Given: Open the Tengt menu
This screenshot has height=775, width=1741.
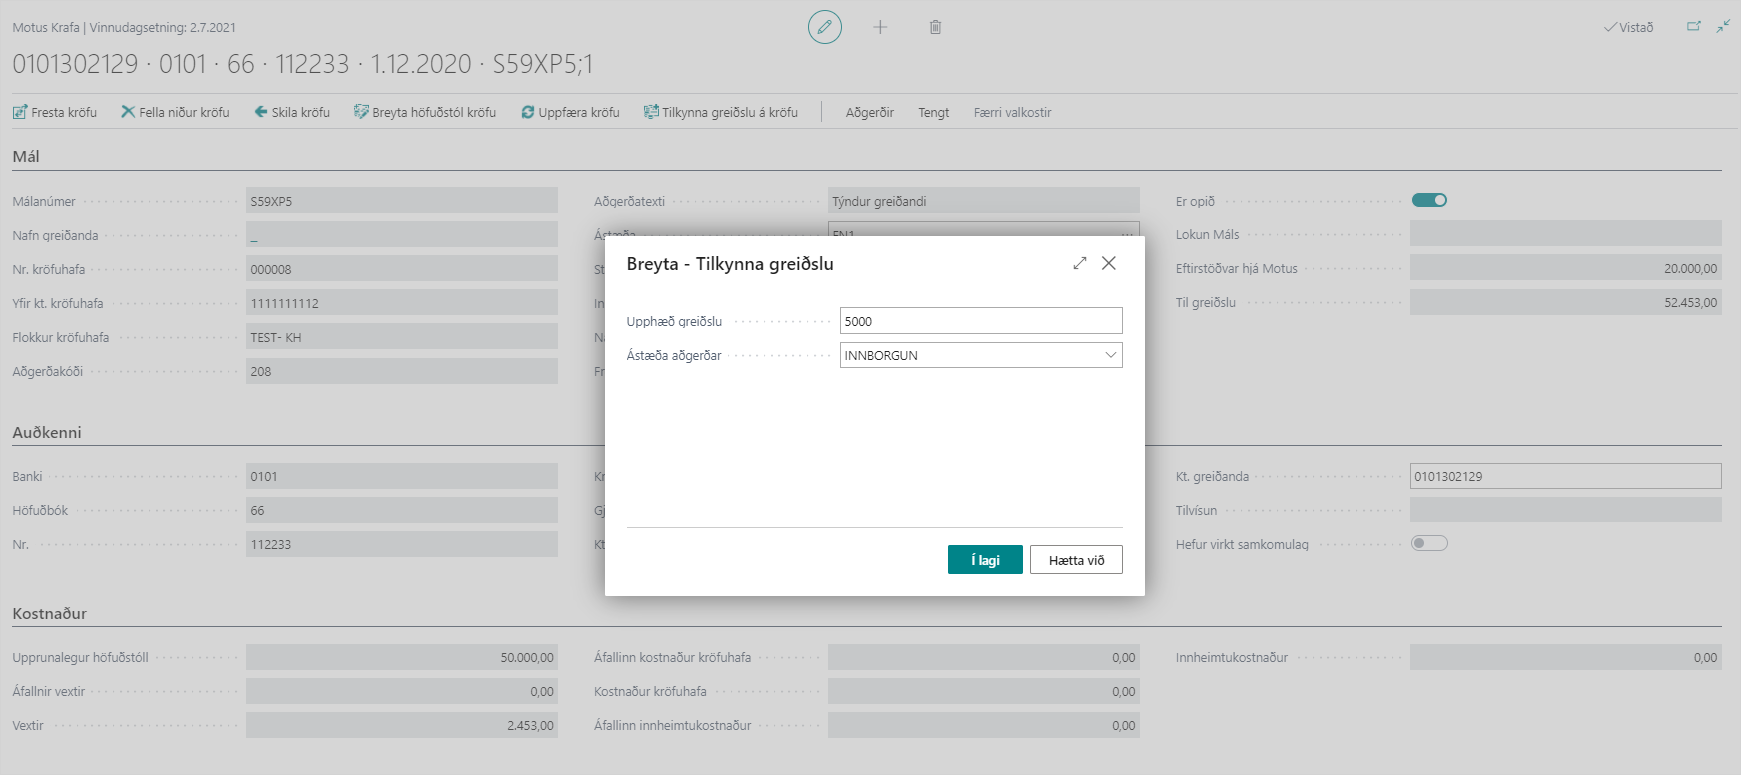Looking at the screenshot, I should click(933, 112).
